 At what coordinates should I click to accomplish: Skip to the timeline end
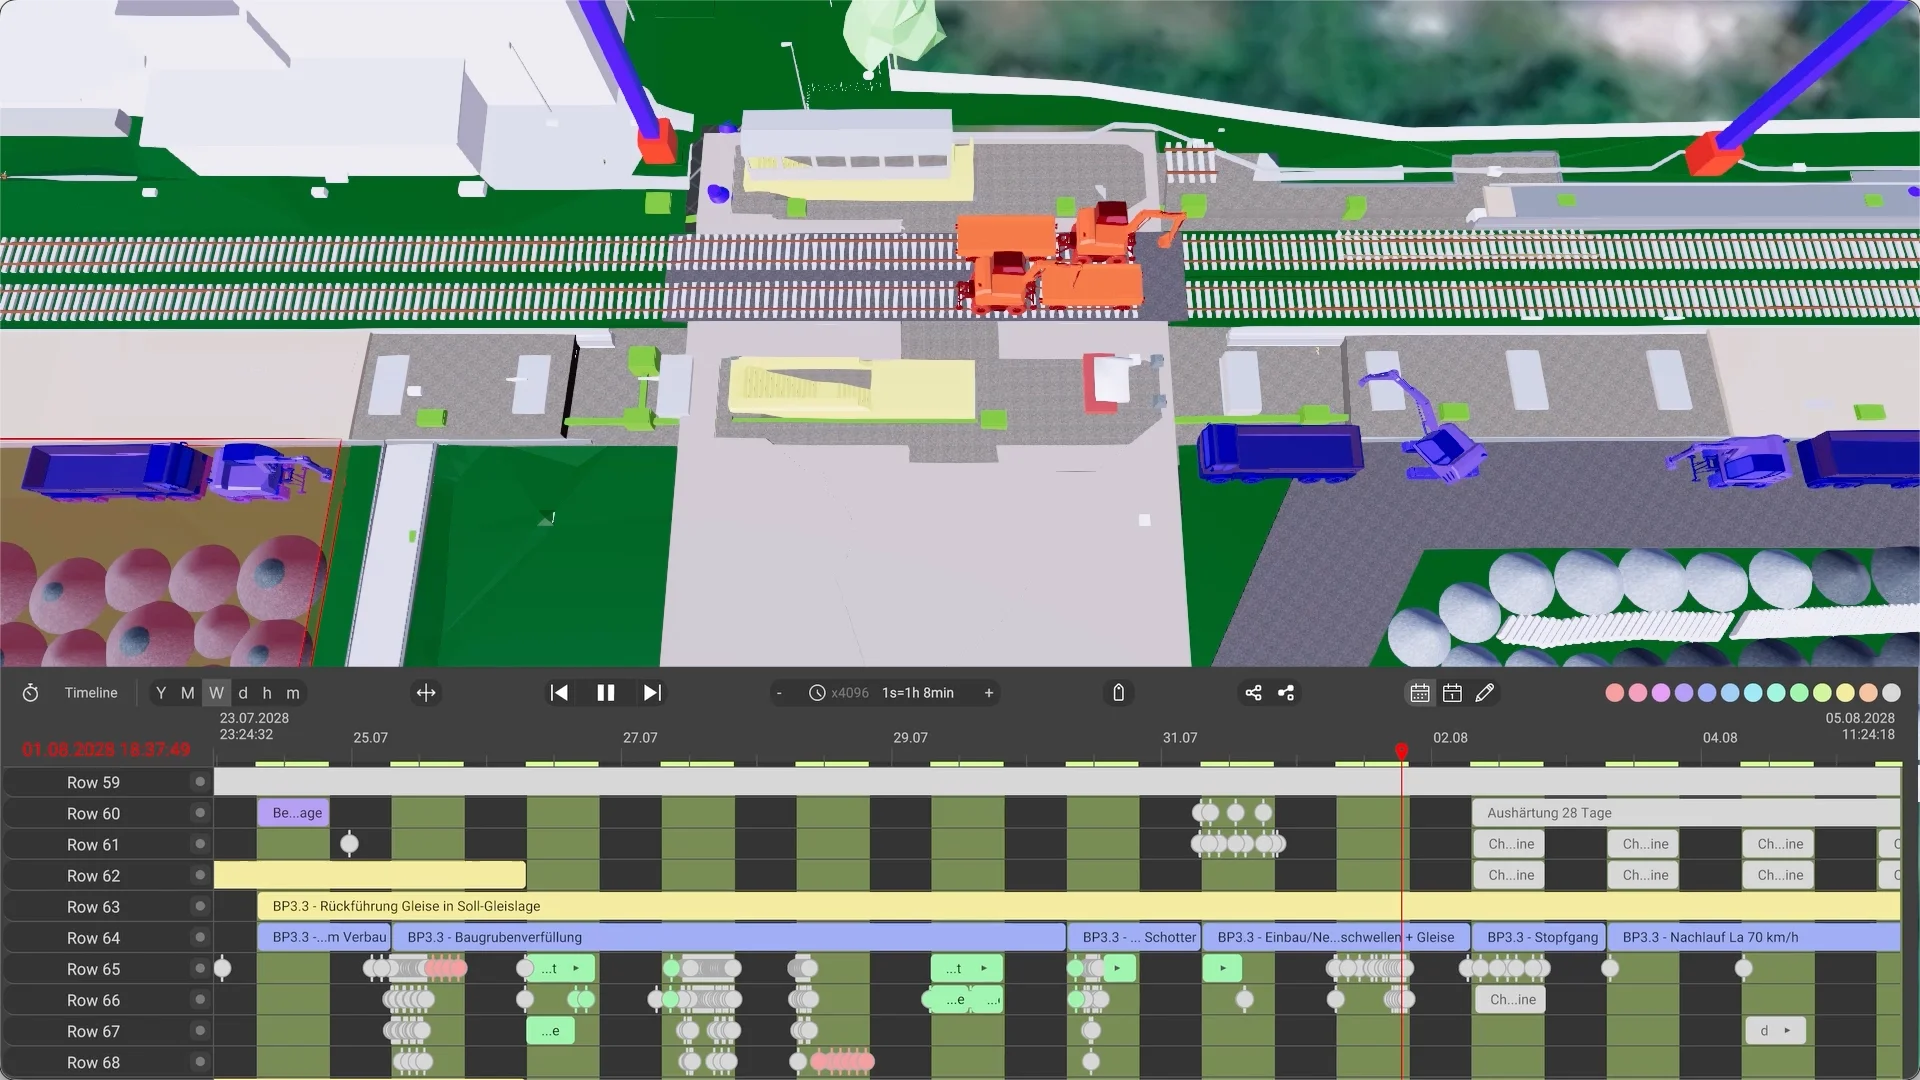point(652,693)
